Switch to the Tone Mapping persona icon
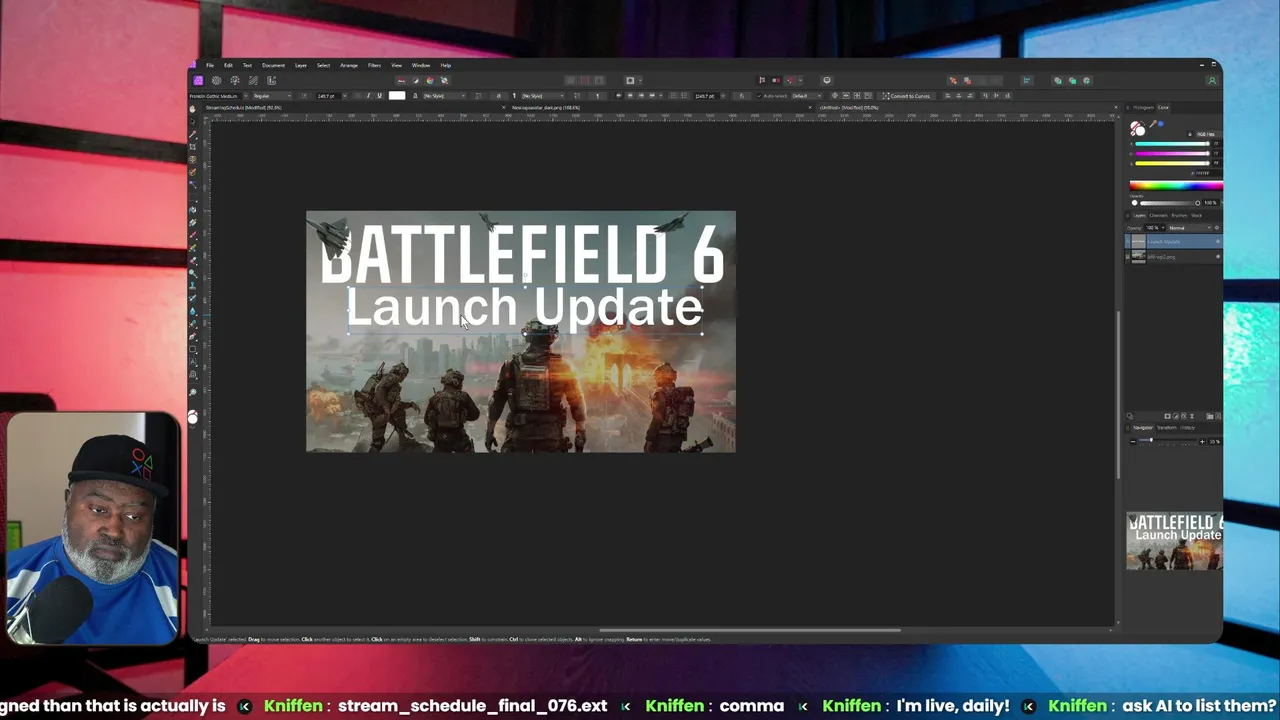The width and height of the screenshot is (1280, 720). (x=253, y=80)
